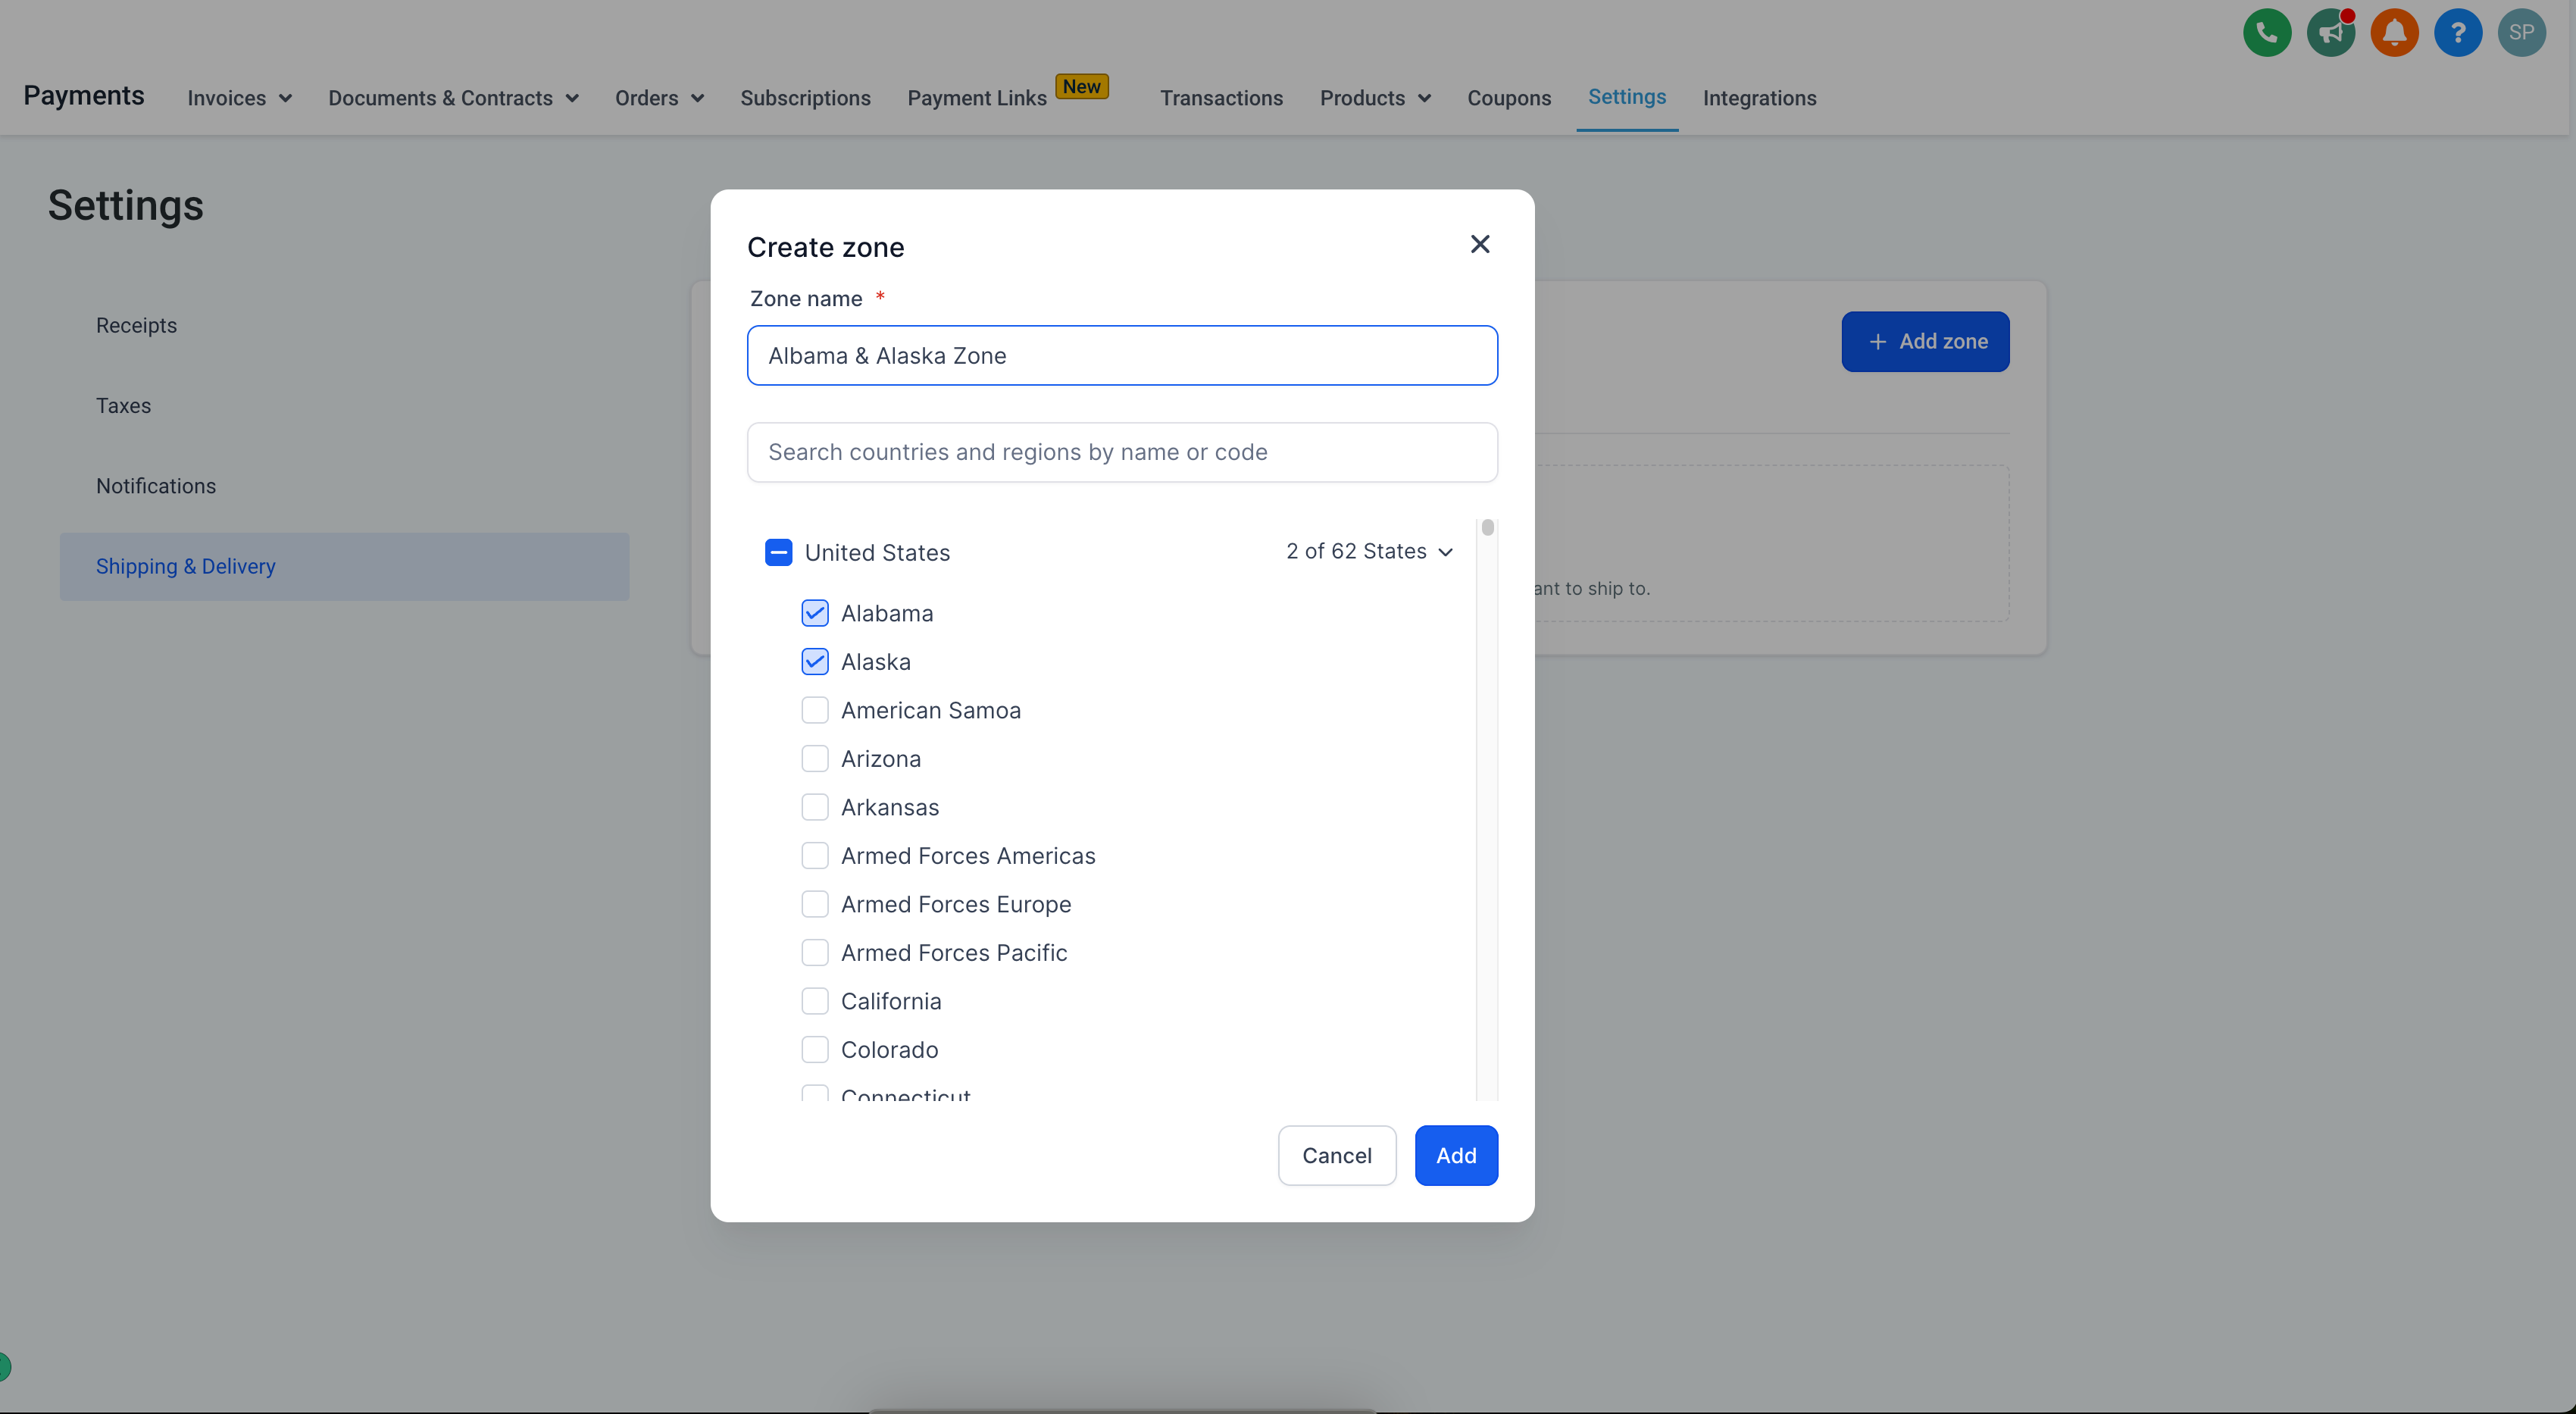Check the California checkbox
Viewport: 2576px width, 1414px height.
(x=814, y=1001)
